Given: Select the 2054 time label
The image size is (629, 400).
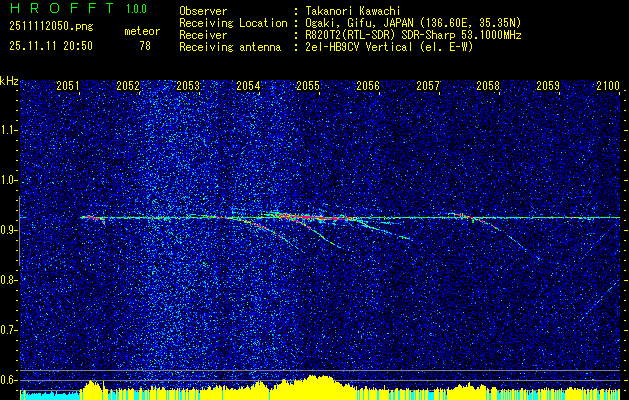Looking at the screenshot, I should pos(248,85).
